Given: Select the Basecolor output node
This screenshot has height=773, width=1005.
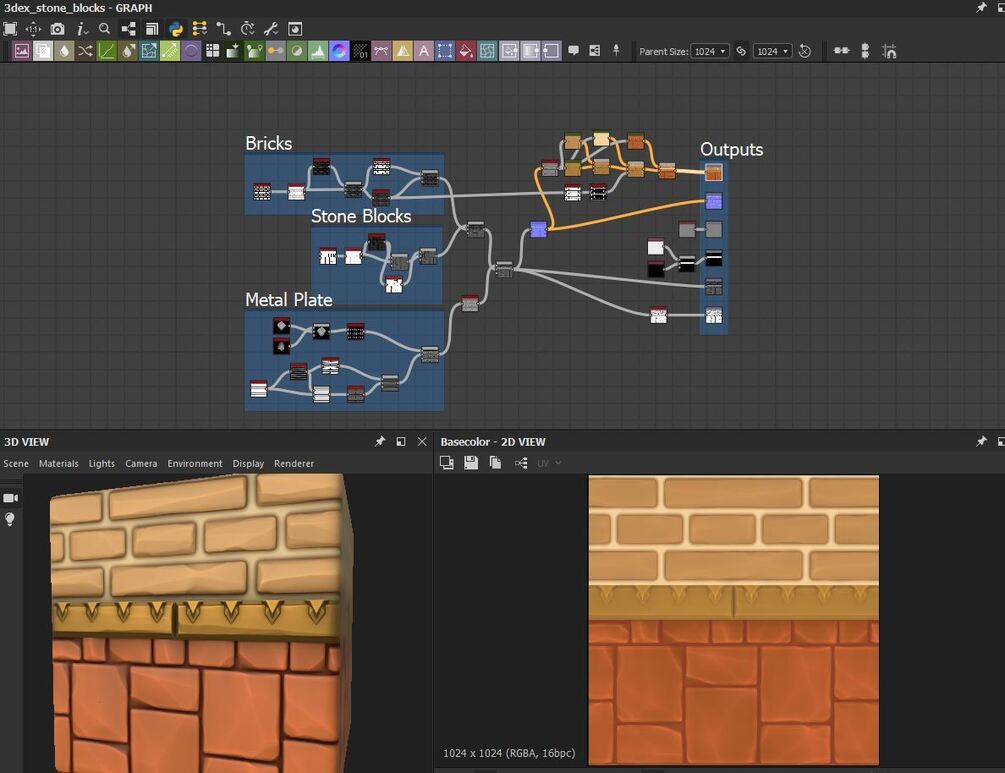Looking at the screenshot, I should 713,172.
